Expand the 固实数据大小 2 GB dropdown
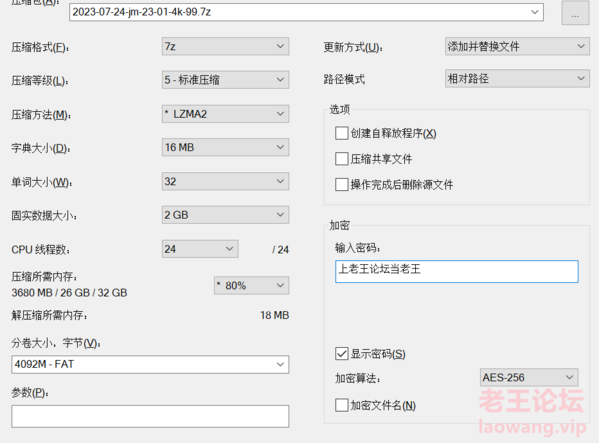Image resolution: width=599 pixels, height=443 pixels. [225, 215]
